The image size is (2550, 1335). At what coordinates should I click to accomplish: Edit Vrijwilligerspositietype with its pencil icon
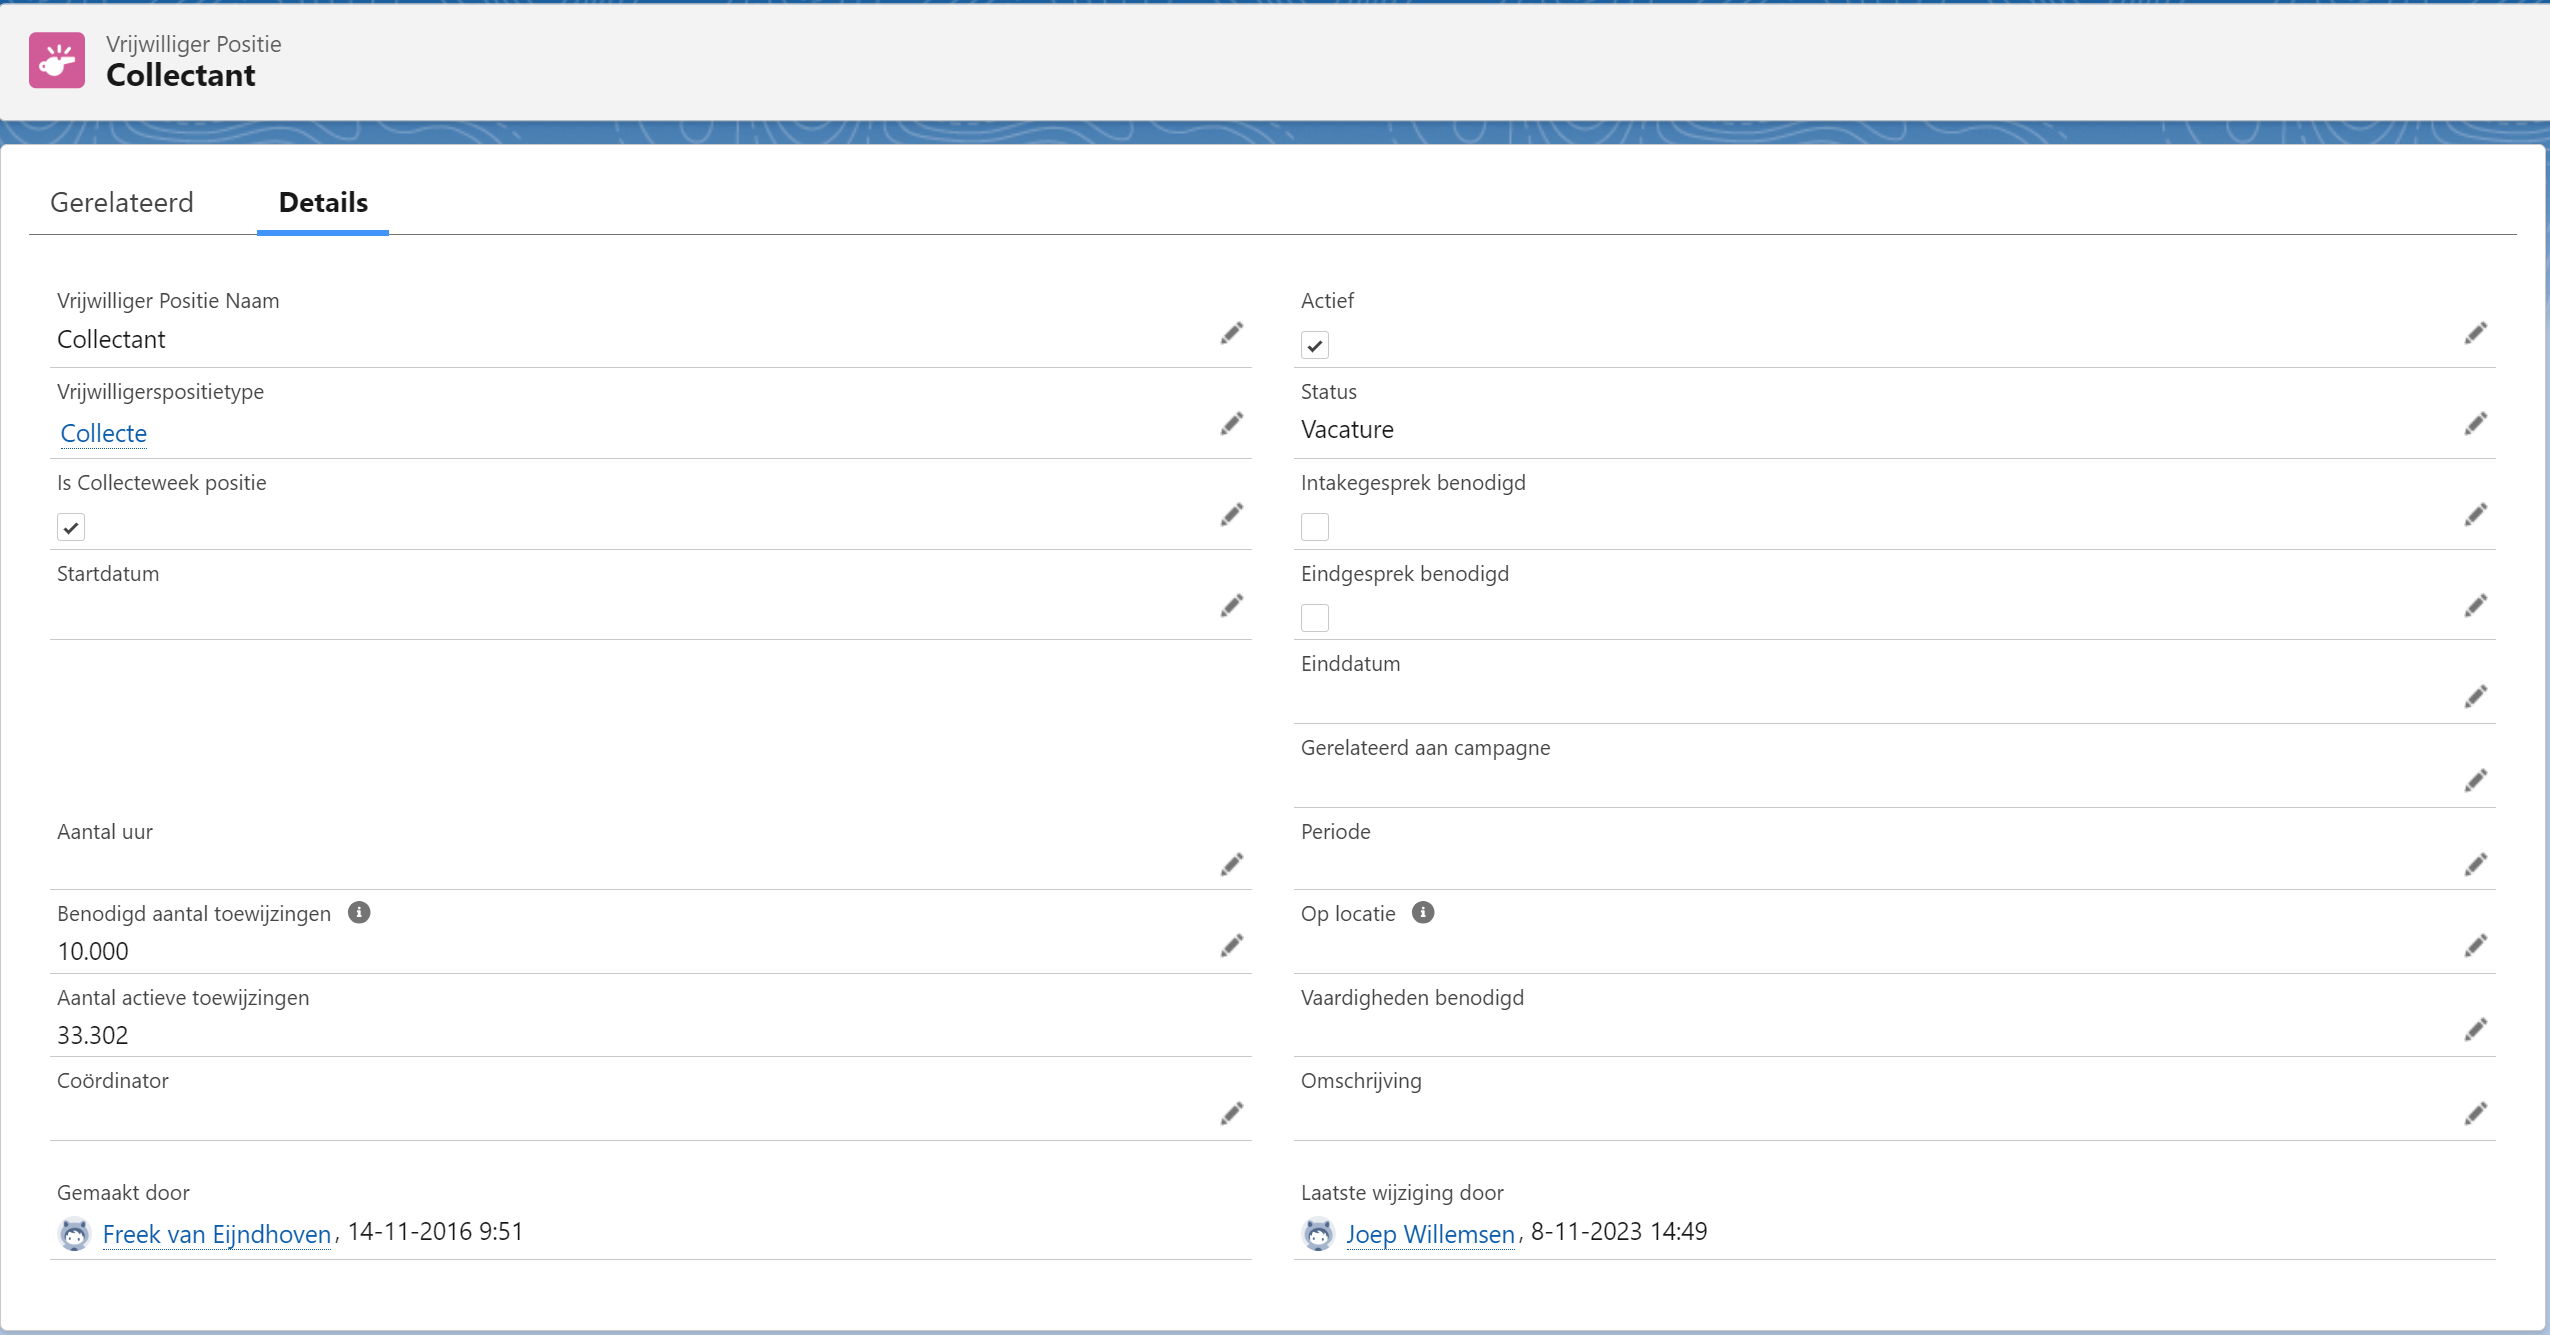1231,424
